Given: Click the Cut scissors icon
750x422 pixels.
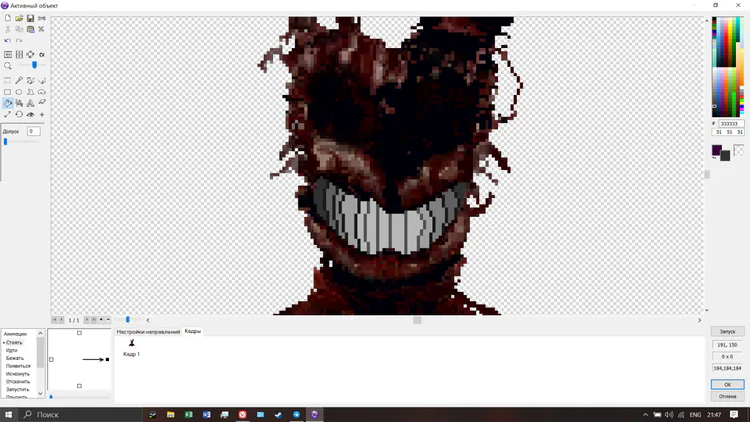Looking at the screenshot, I should point(8,29).
